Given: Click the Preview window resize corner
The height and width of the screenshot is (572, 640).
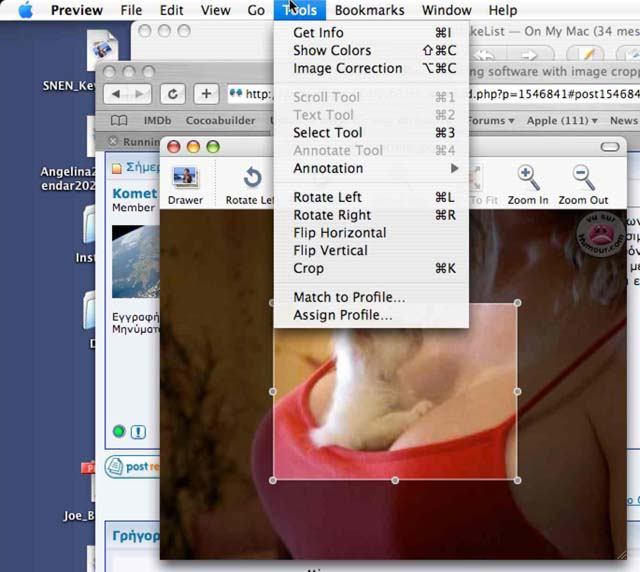Looking at the screenshot, I should click(621, 554).
